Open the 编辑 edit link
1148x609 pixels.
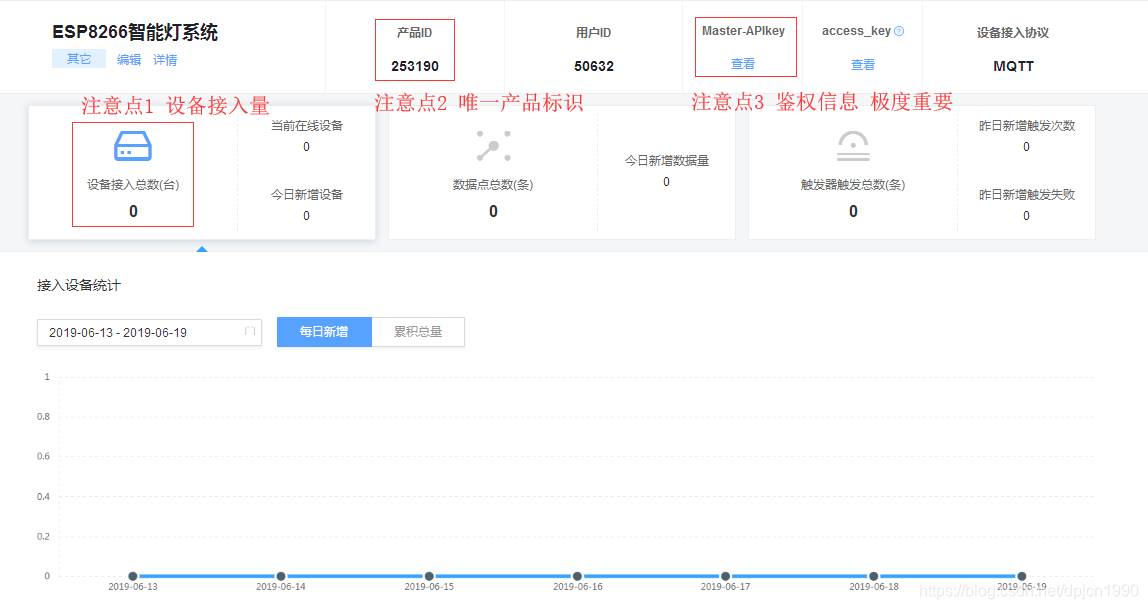click(129, 59)
